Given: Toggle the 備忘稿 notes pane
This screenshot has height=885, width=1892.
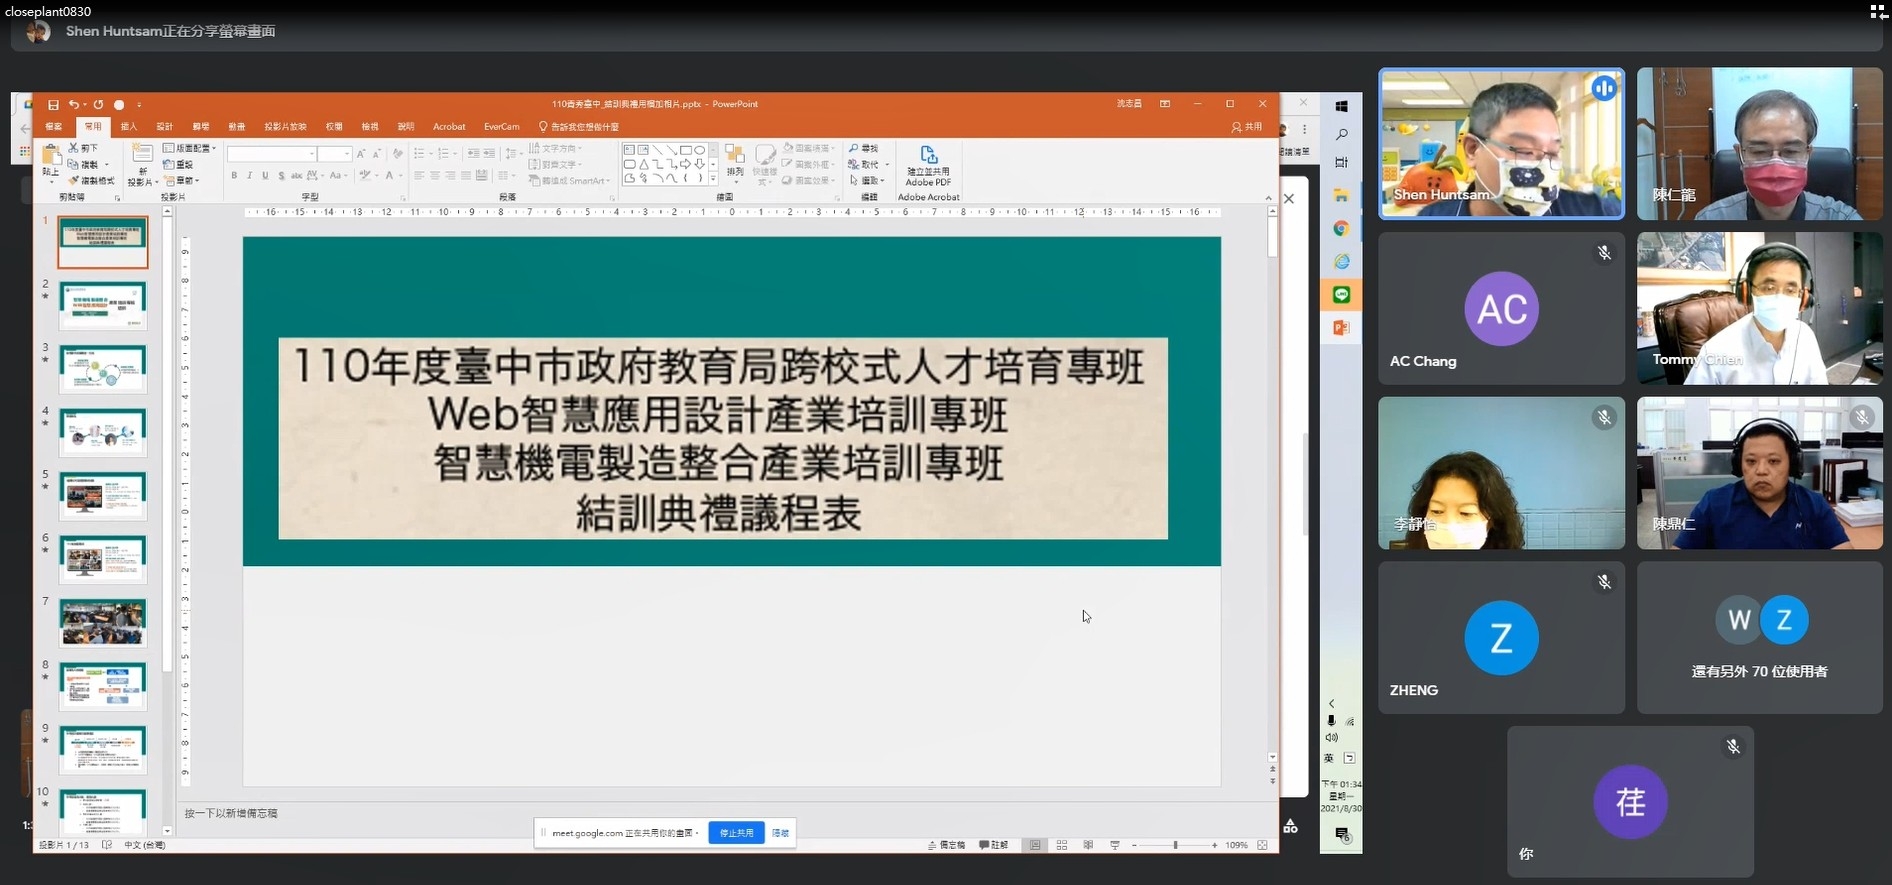Looking at the screenshot, I should pos(946,845).
